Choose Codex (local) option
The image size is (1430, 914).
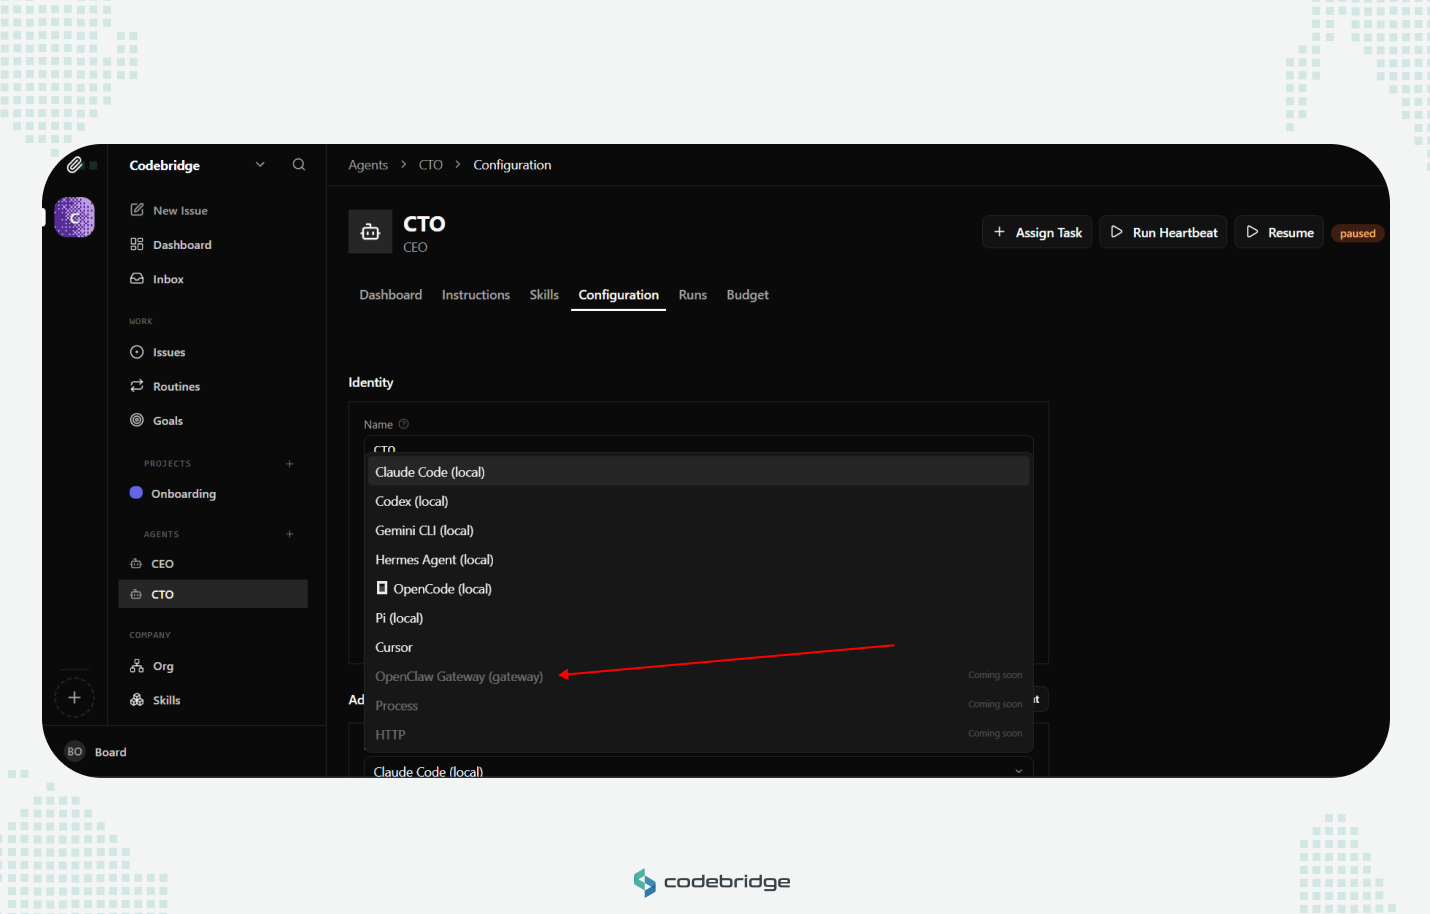pos(698,501)
